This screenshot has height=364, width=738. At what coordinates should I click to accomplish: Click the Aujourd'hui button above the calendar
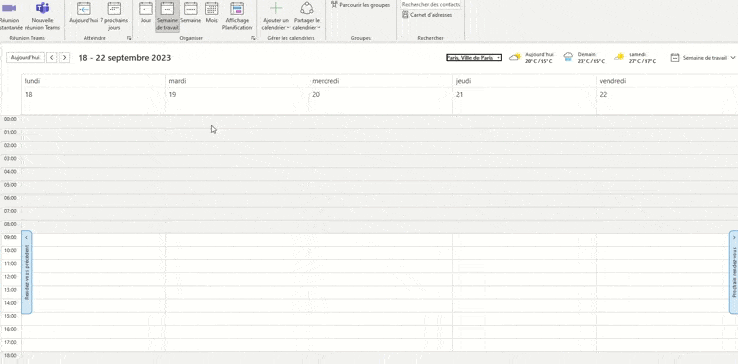point(25,57)
